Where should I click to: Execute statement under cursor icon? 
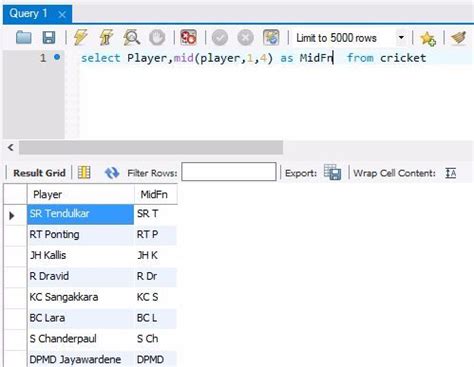(x=106, y=37)
